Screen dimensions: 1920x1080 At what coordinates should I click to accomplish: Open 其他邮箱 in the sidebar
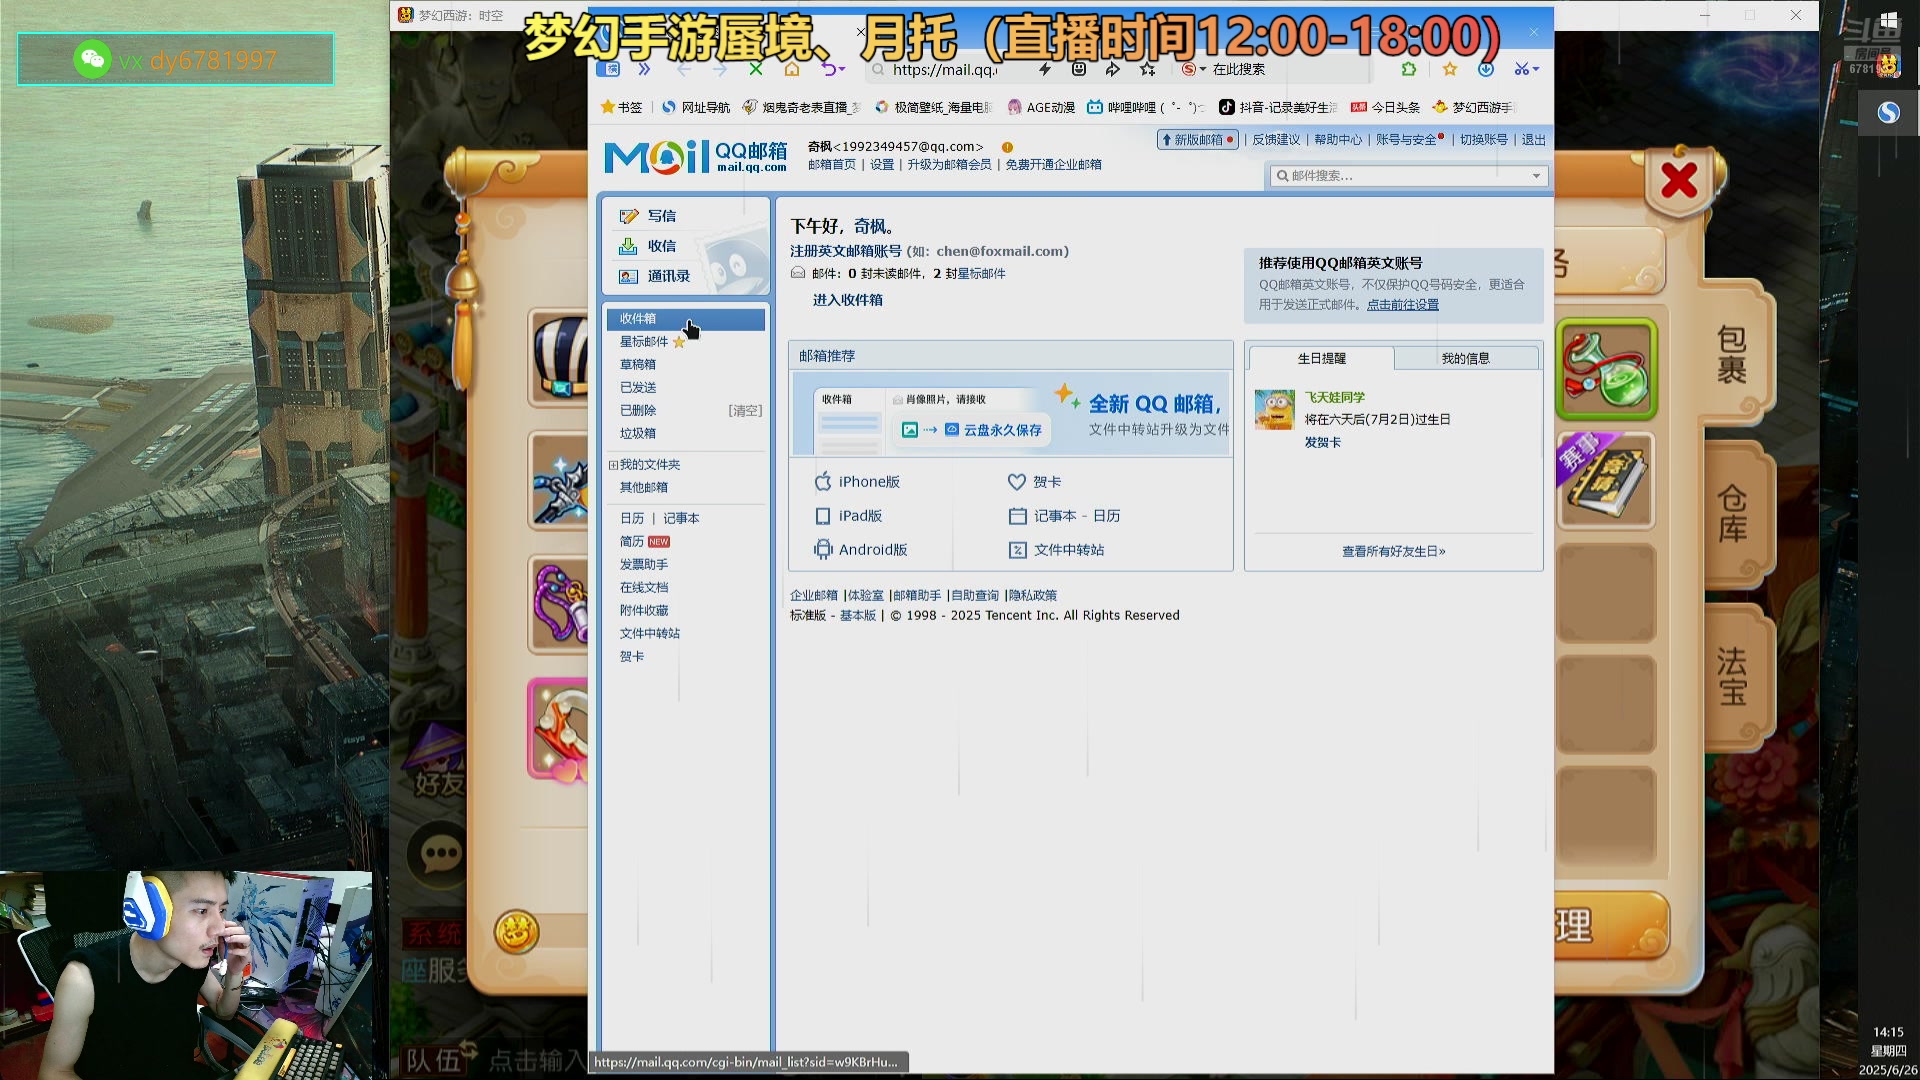coord(644,488)
